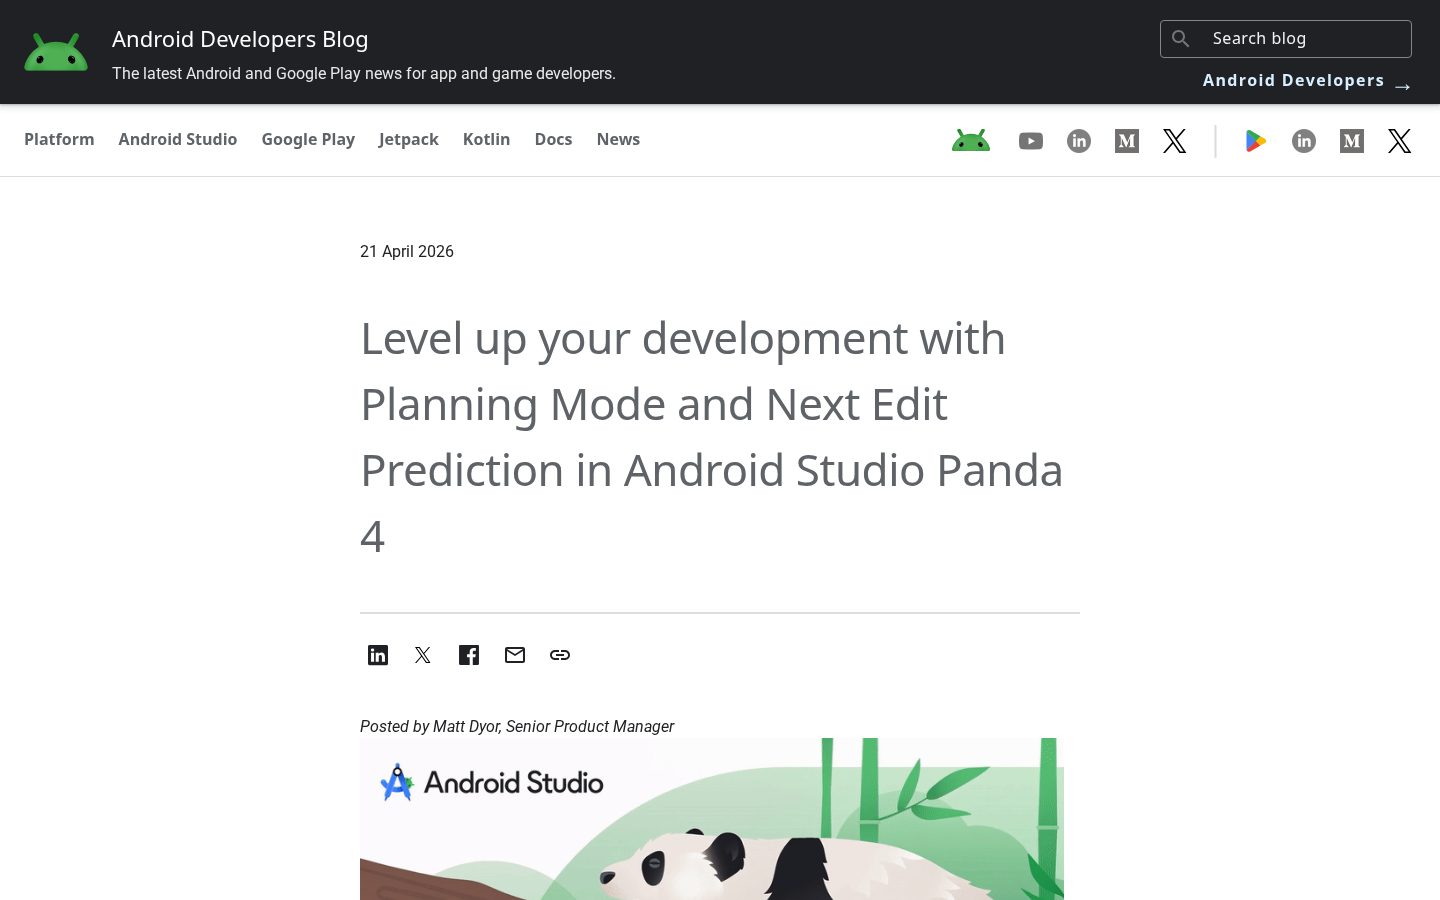Image resolution: width=1440 pixels, height=900 pixels.
Task: Open the News menu item
Action: point(618,139)
